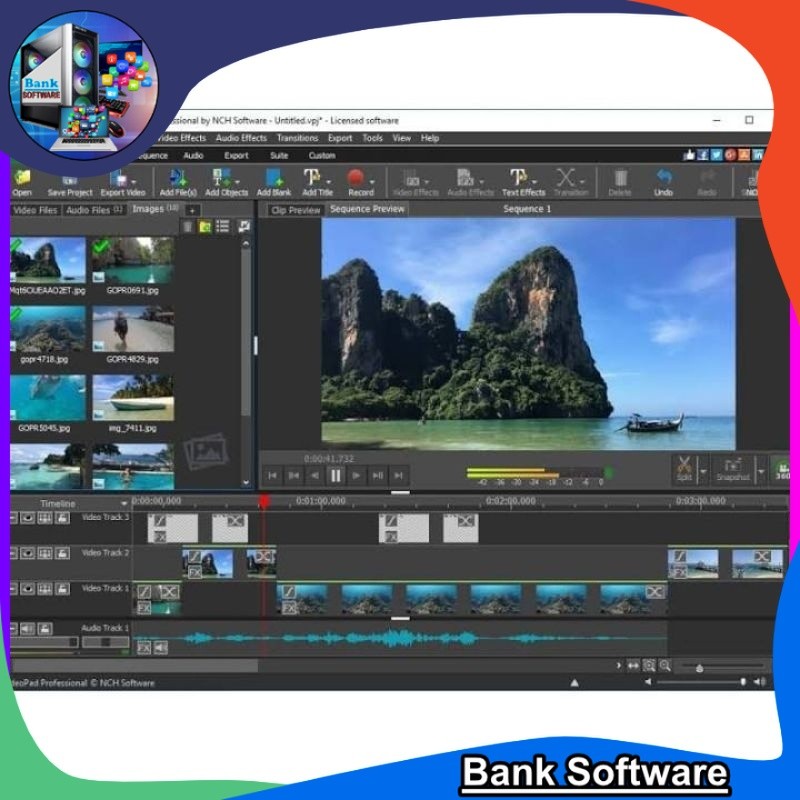800x800 pixels.
Task: Click the Save Project icon
Action: [x=70, y=180]
